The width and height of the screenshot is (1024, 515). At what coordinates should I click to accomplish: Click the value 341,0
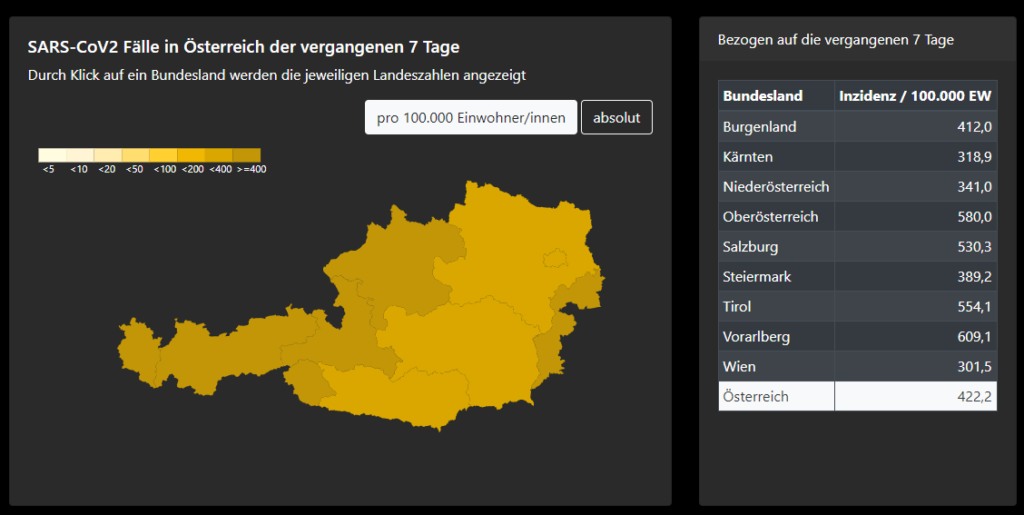974,187
